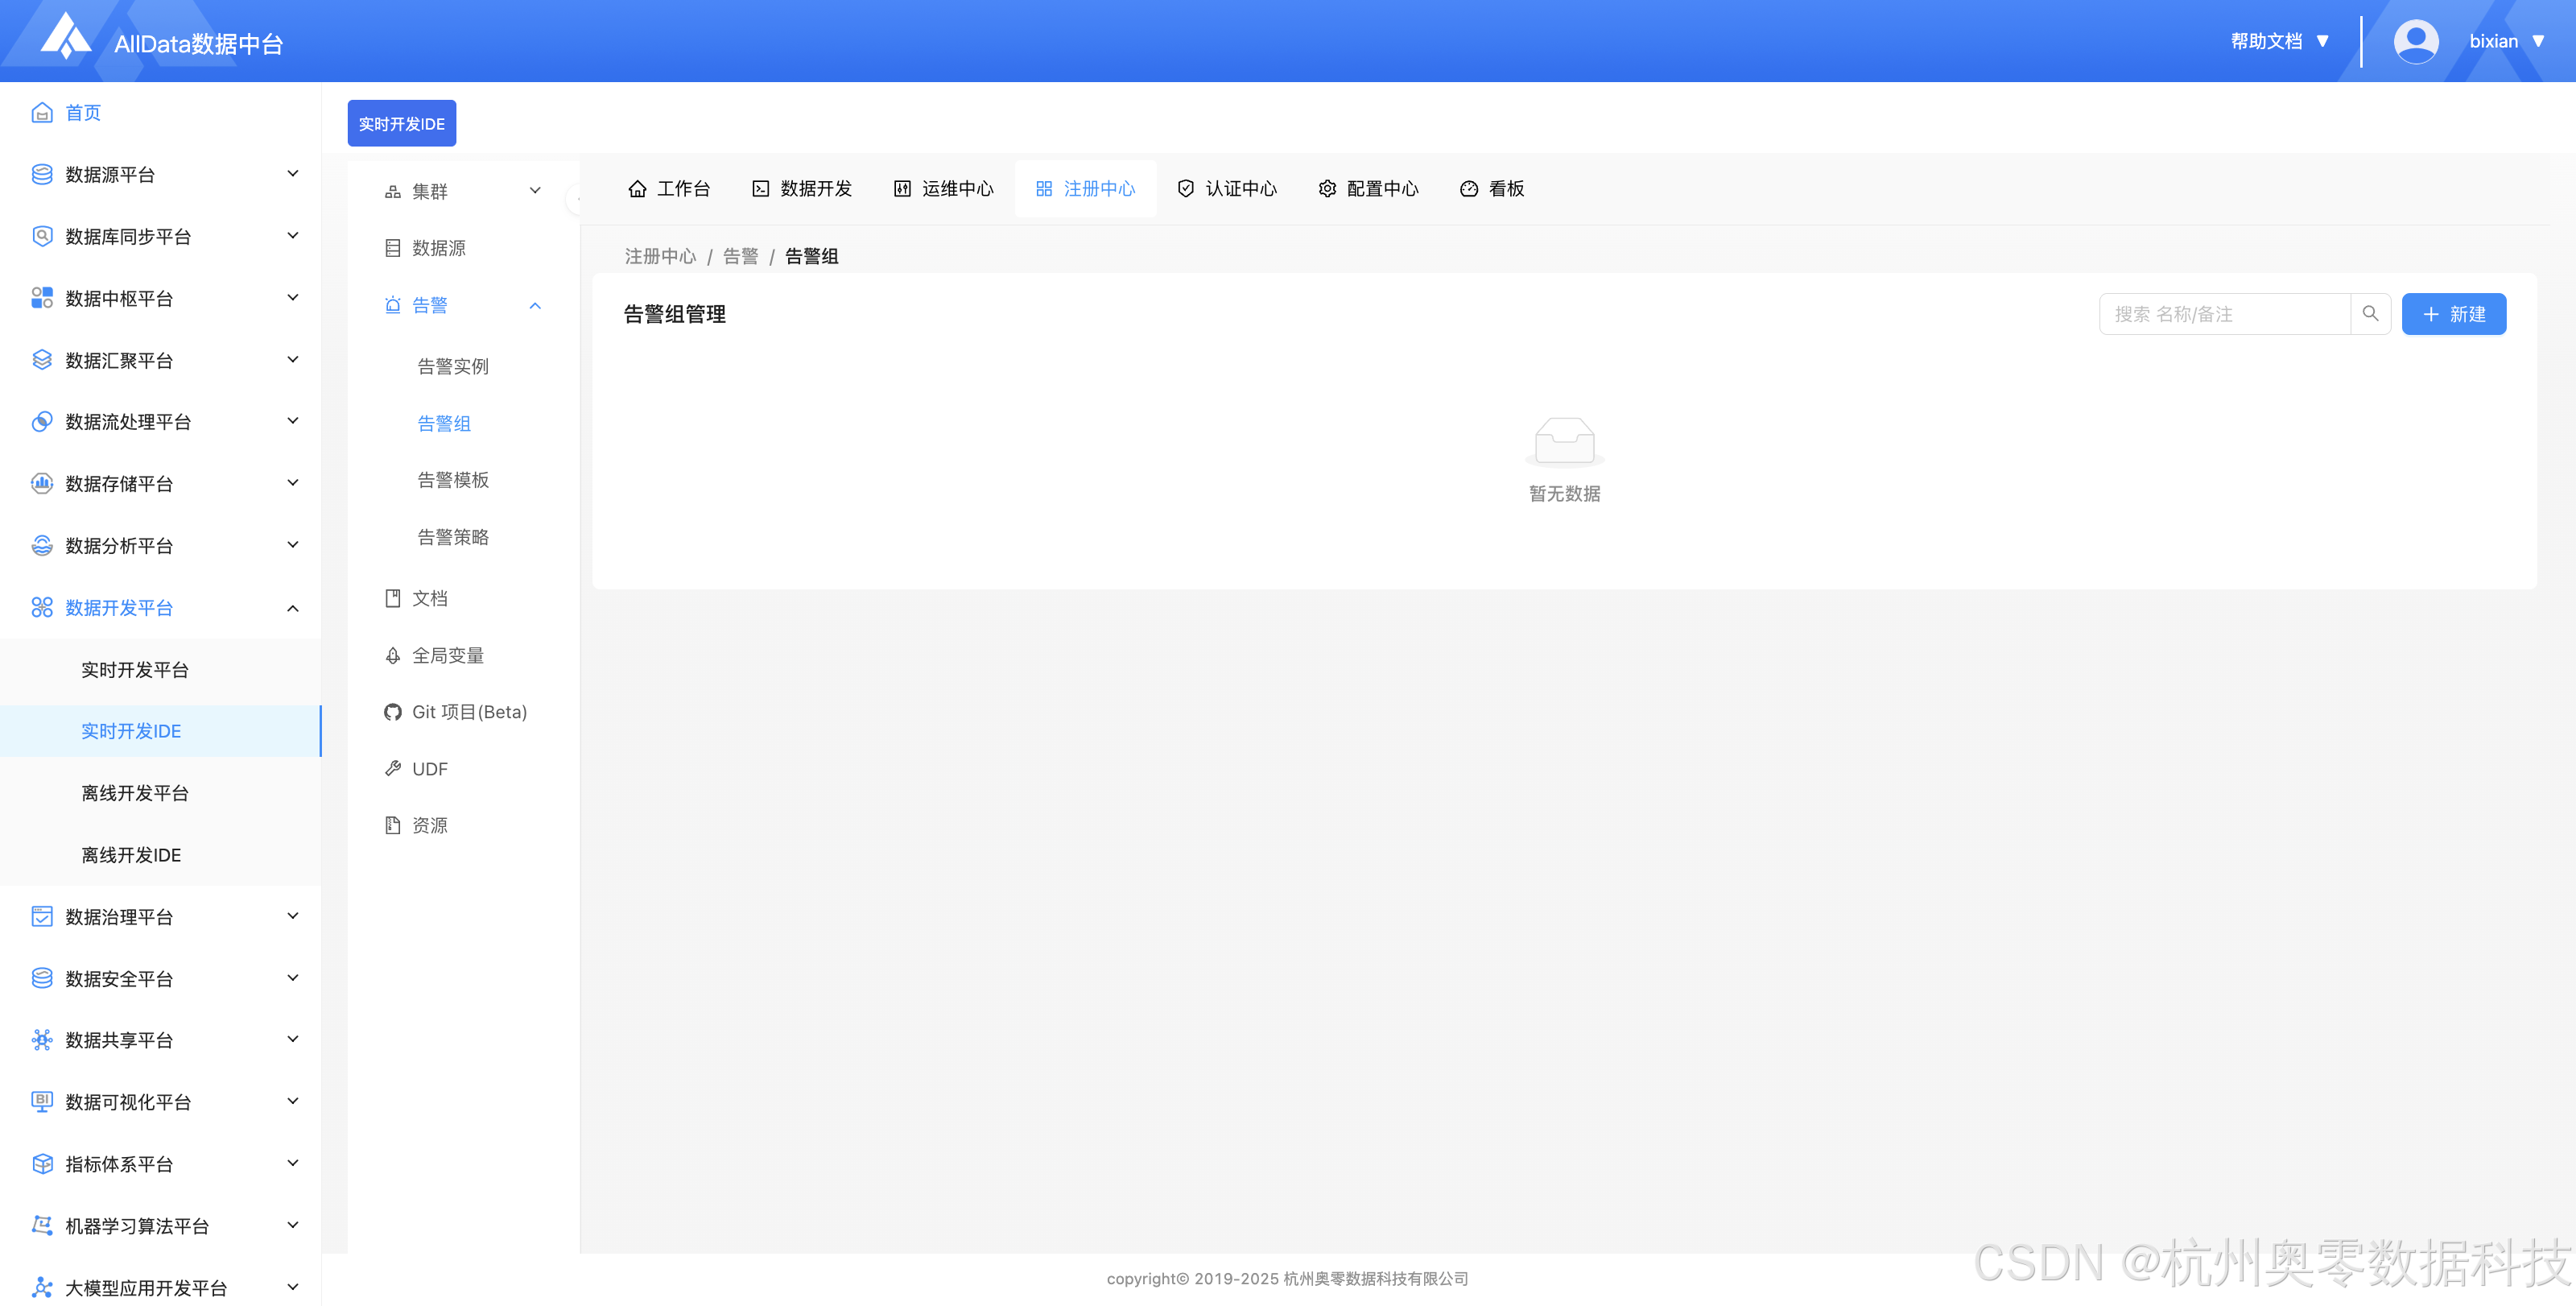Open the 认证中心 tab

1227,189
